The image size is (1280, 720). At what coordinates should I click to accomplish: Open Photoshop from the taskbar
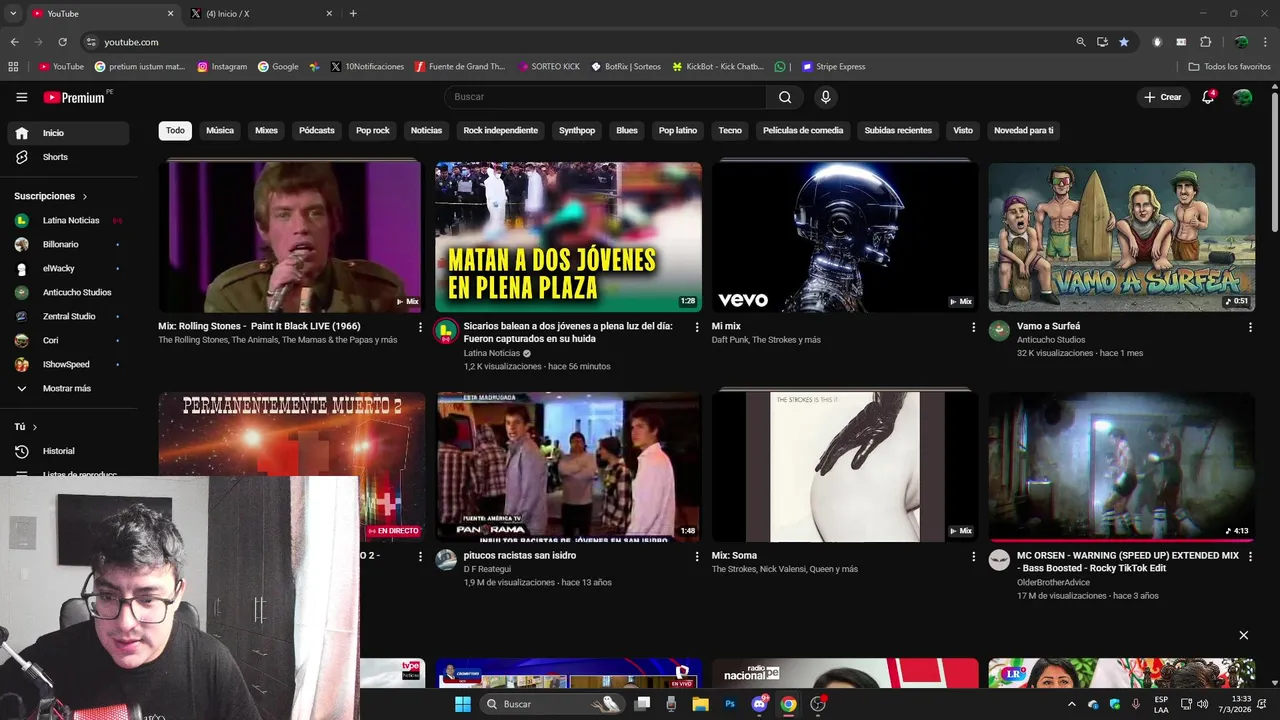[x=730, y=704]
